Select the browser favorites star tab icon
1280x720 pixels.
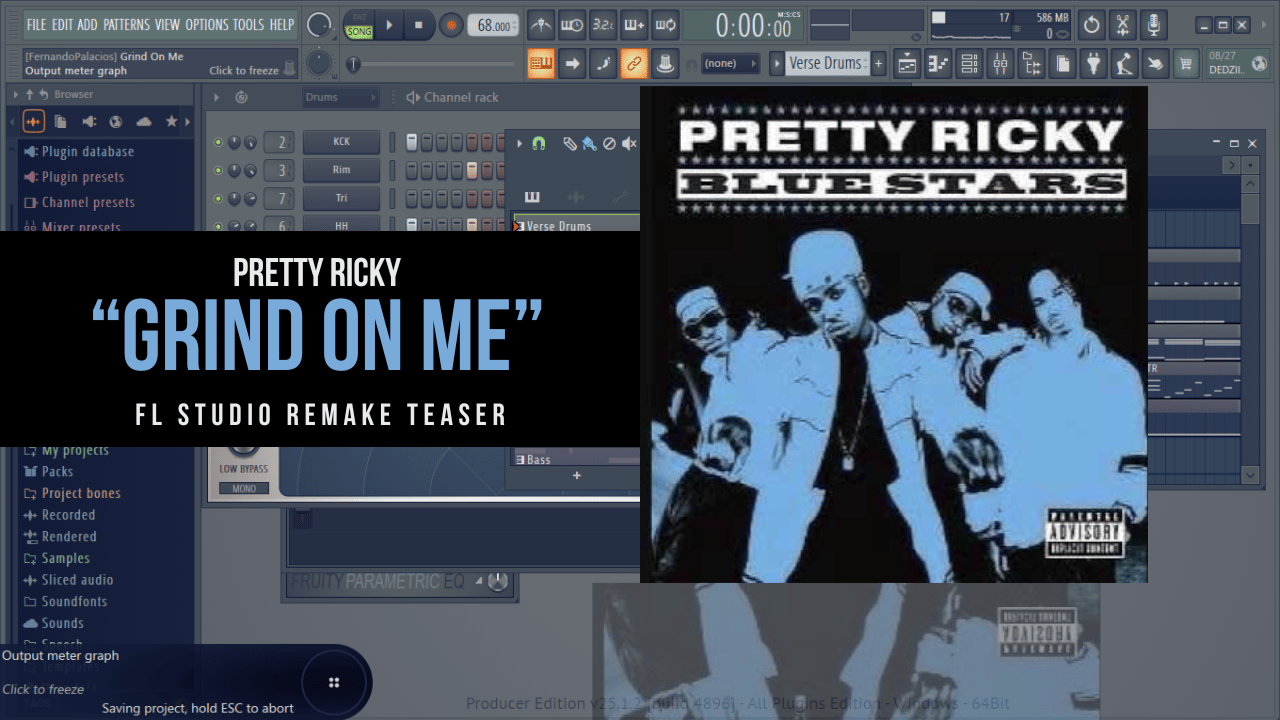171,122
